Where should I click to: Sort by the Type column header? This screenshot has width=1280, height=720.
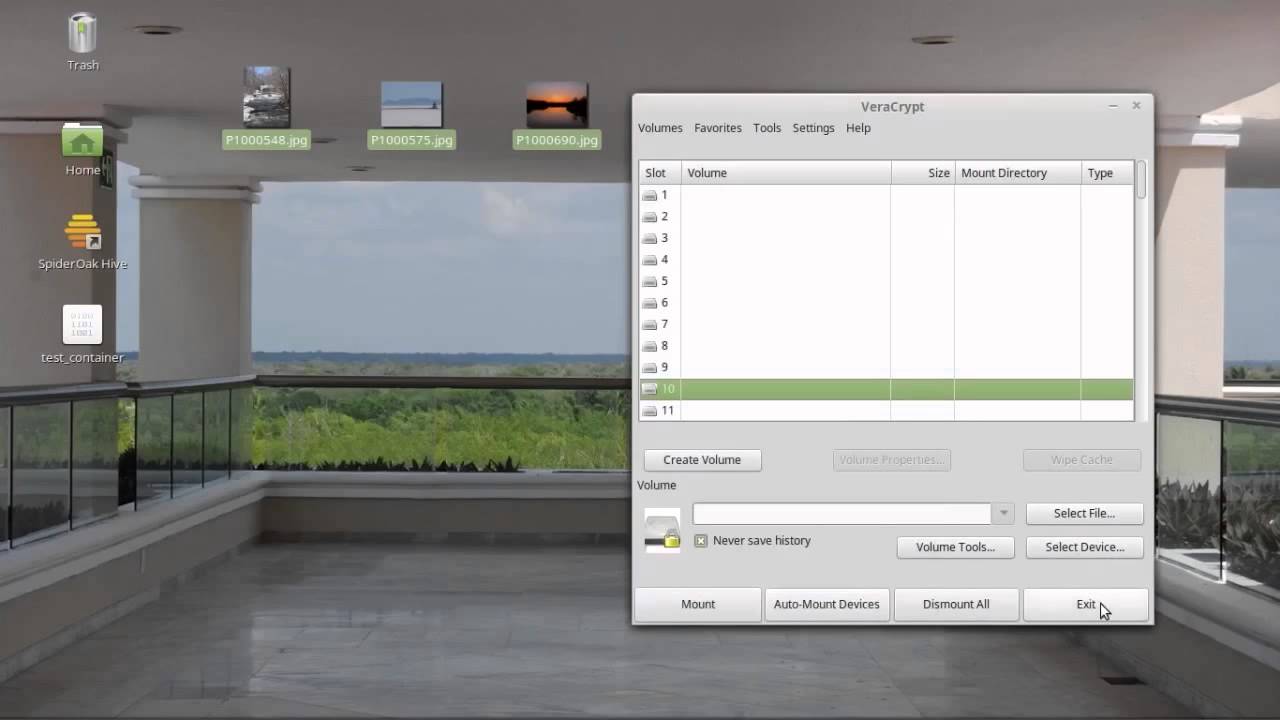[1107, 173]
